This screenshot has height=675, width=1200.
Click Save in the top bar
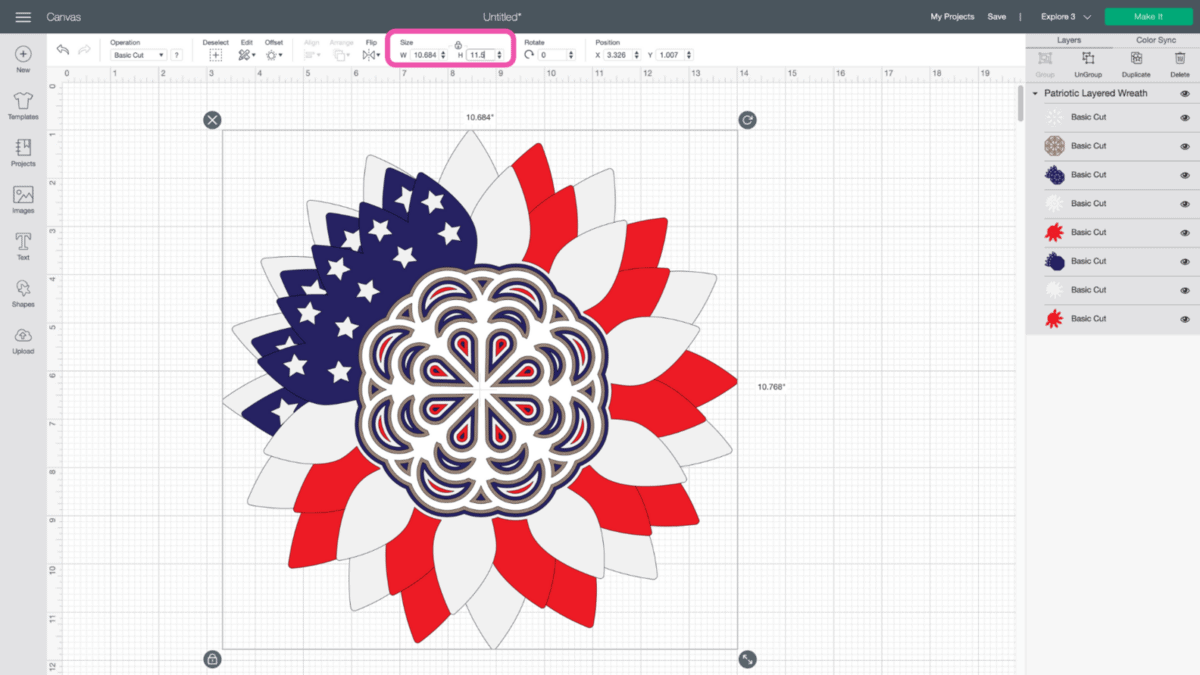click(997, 17)
